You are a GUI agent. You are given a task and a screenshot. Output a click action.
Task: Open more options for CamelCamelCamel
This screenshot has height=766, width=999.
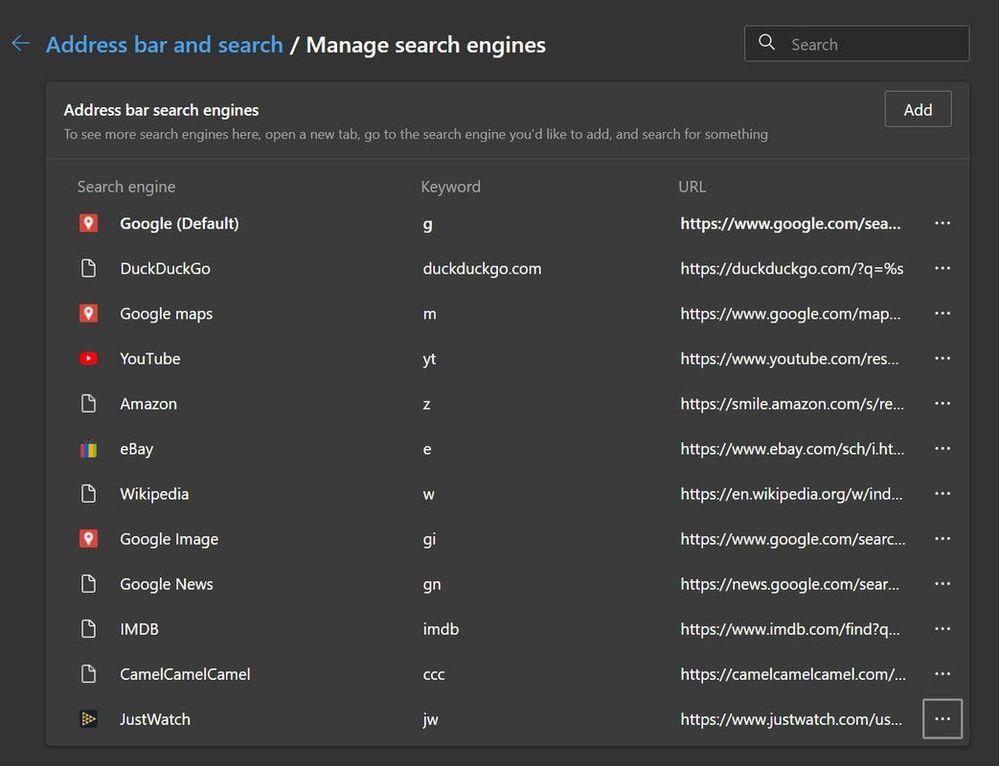point(942,674)
